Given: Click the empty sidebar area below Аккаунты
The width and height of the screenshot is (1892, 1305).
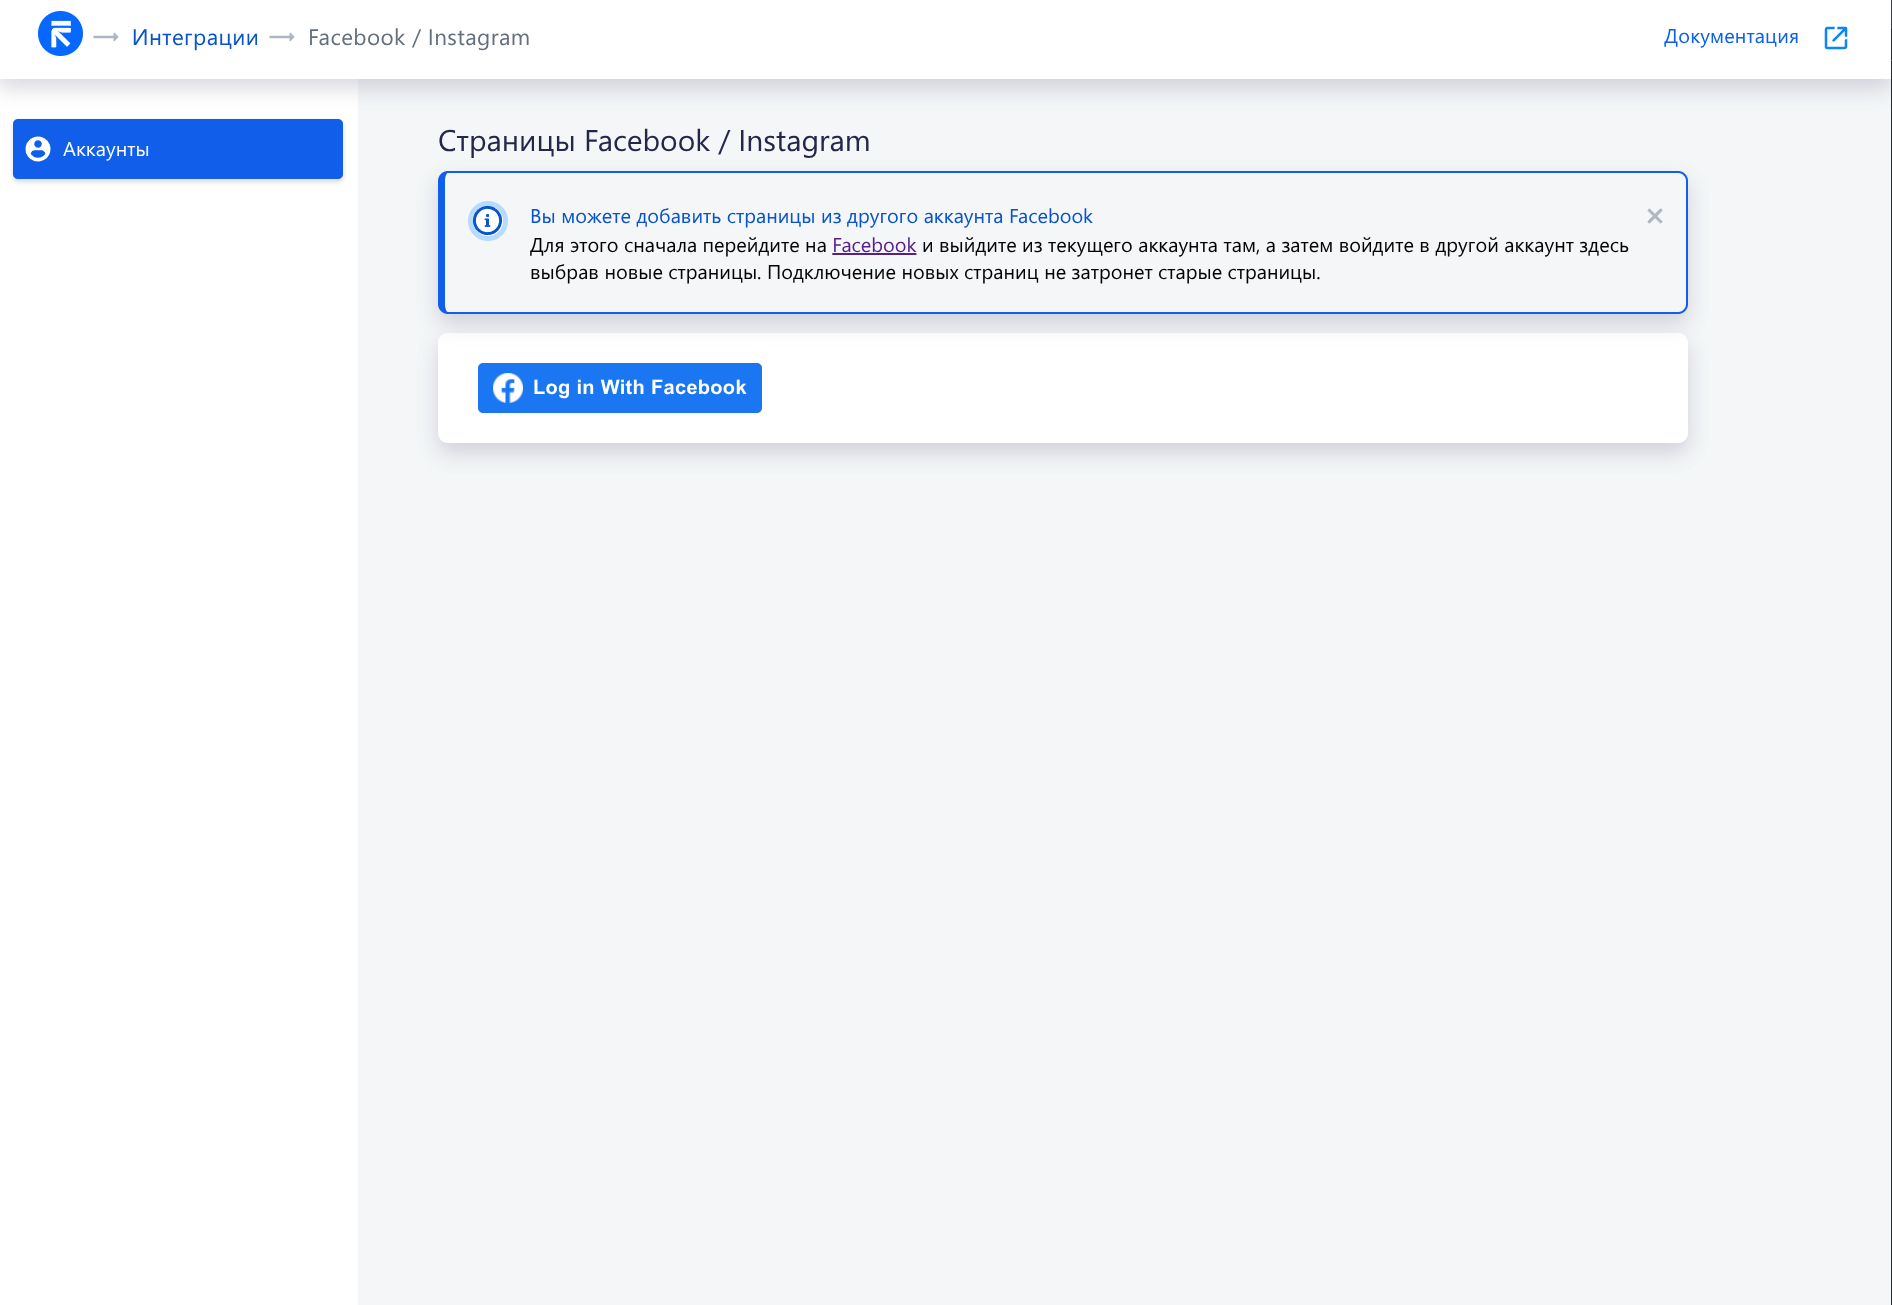Looking at the screenshot, I should [x=178, y=700].
